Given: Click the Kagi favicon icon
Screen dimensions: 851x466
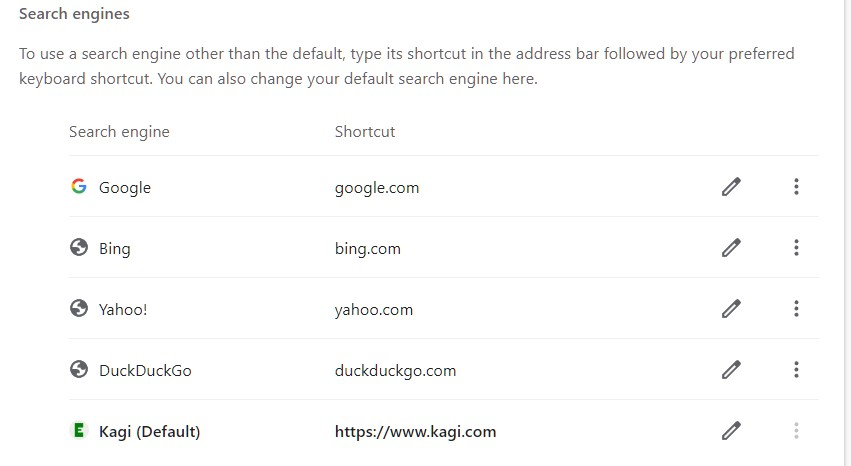Looking at the screenshot, I should click(79, 431).
